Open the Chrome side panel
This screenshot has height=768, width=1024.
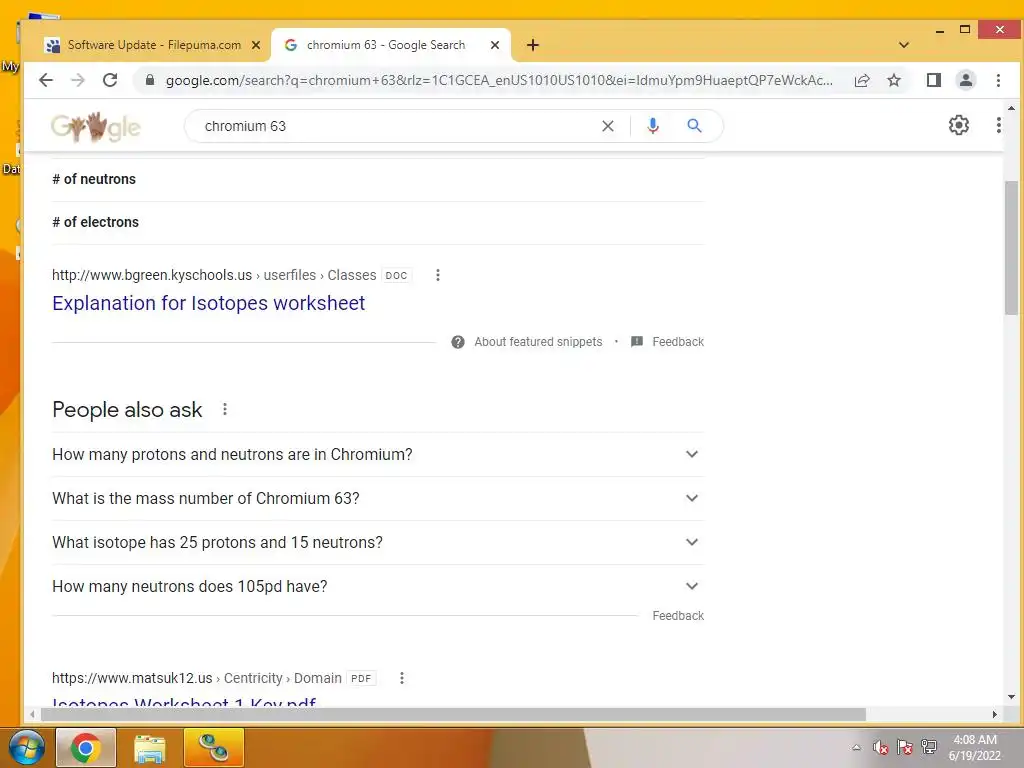coord(934,80)
